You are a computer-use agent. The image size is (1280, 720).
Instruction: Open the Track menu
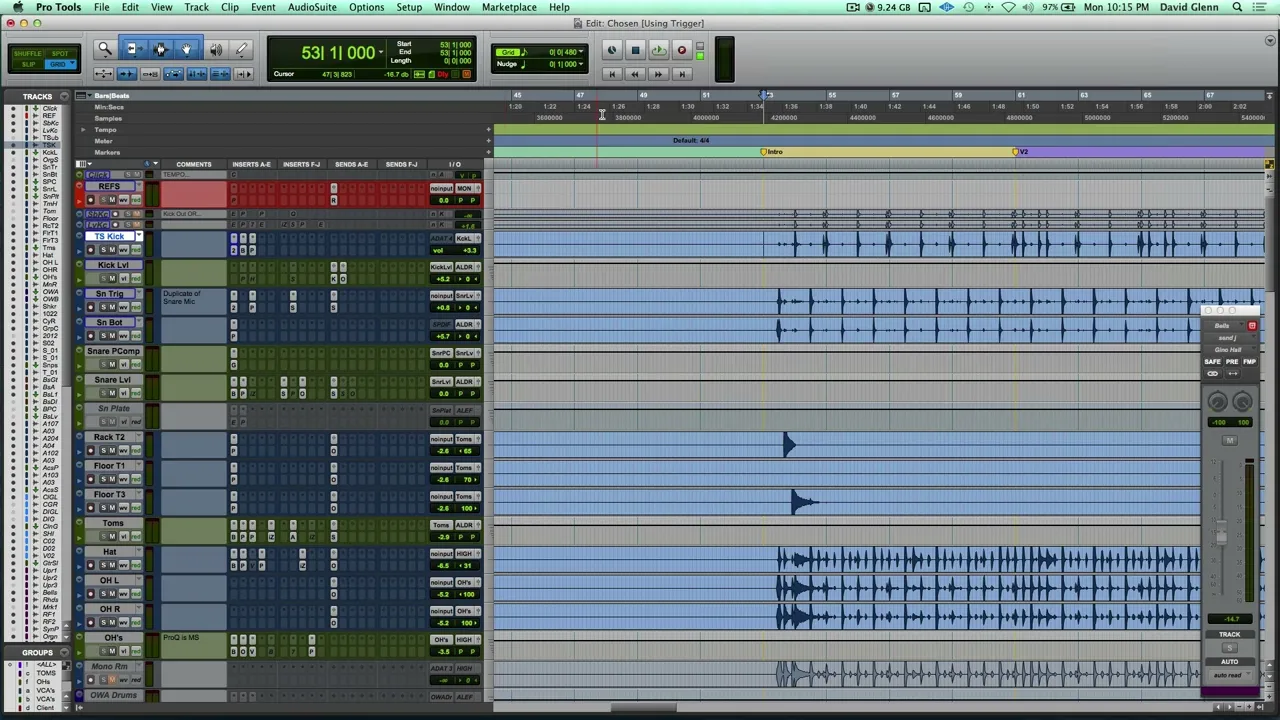tap(196, 7)
